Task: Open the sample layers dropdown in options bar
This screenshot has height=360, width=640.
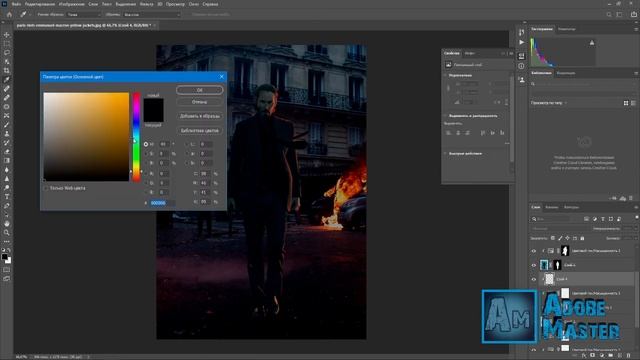Action: click(x=152, y=14)
